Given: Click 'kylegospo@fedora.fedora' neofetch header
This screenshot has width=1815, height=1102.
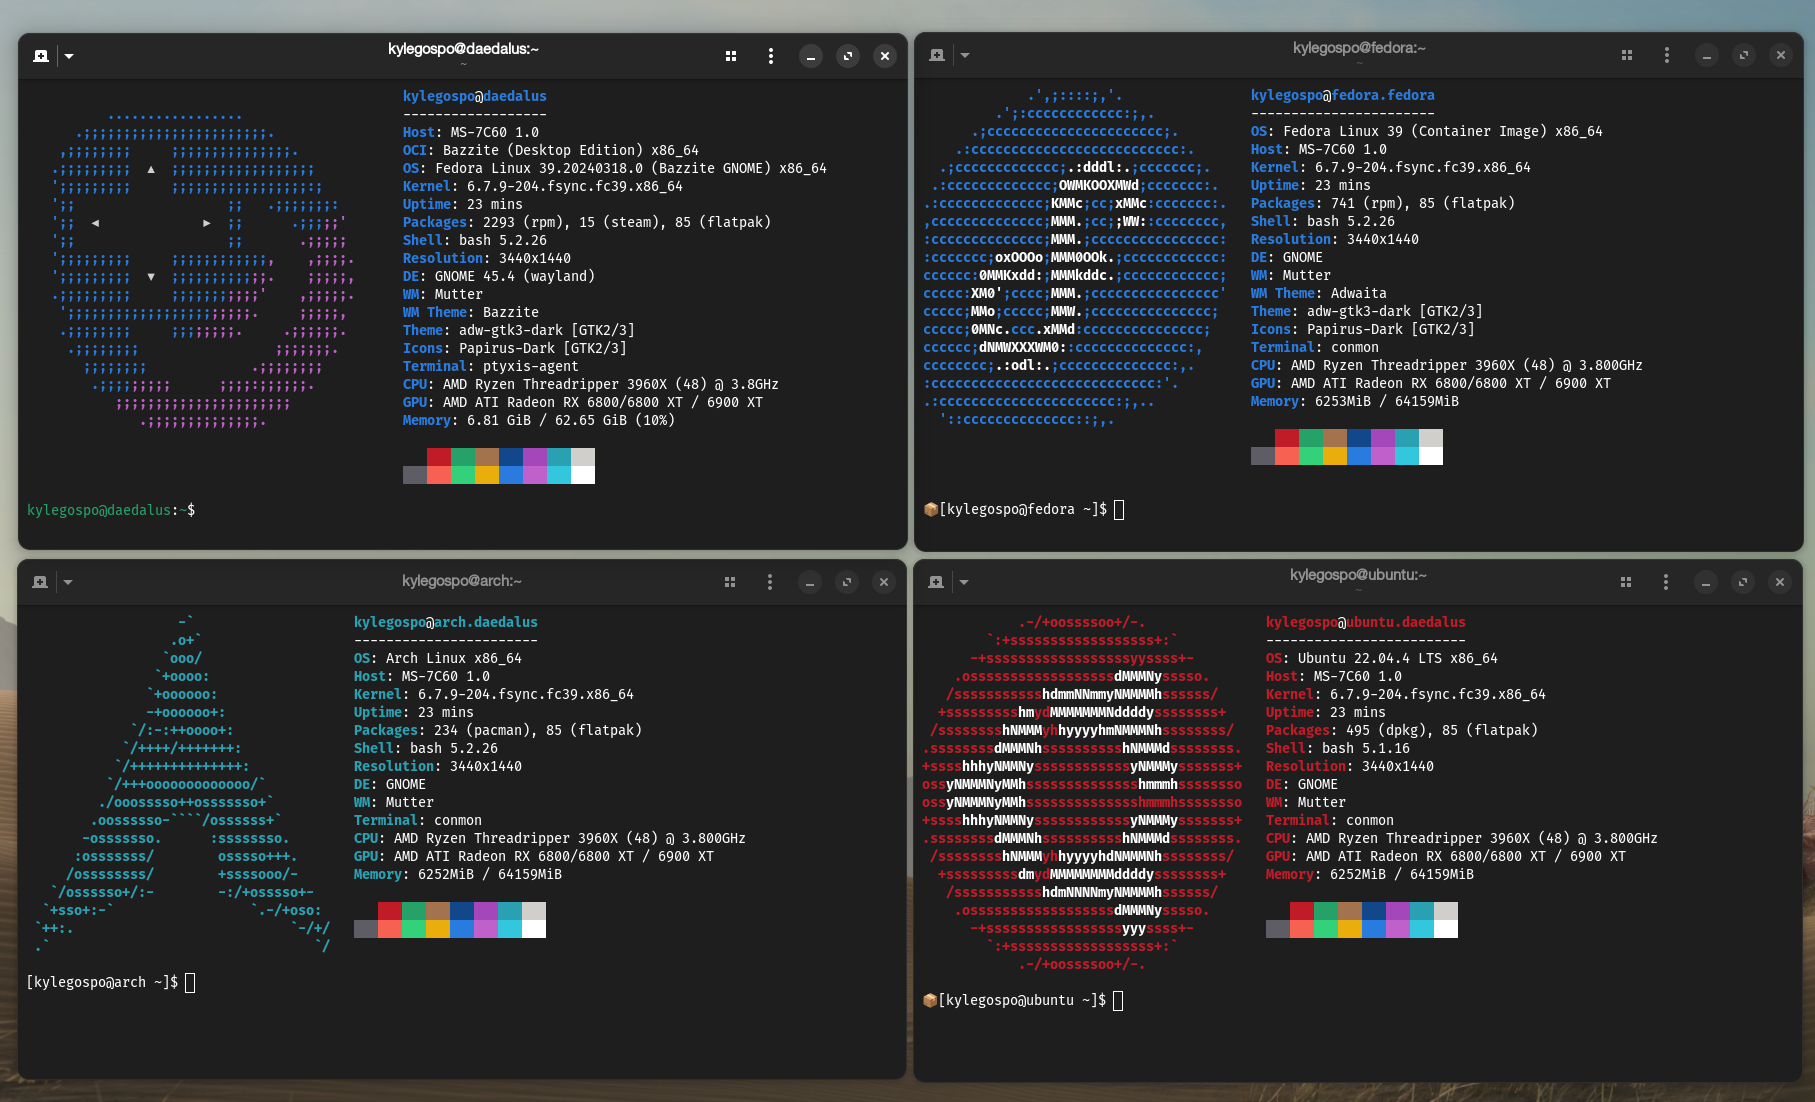Looking at the screenshot, I should pyautogui.click(x=1343, y=95).
